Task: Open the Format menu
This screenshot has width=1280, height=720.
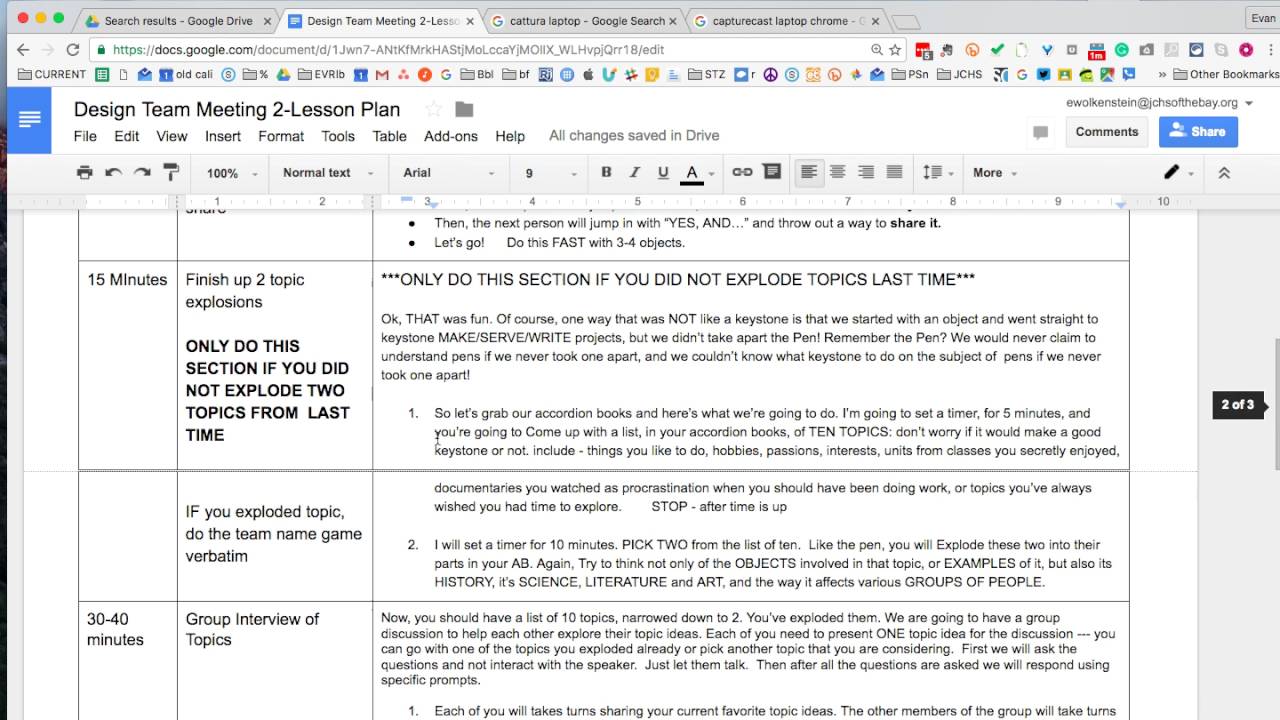Action: point(281,136)
